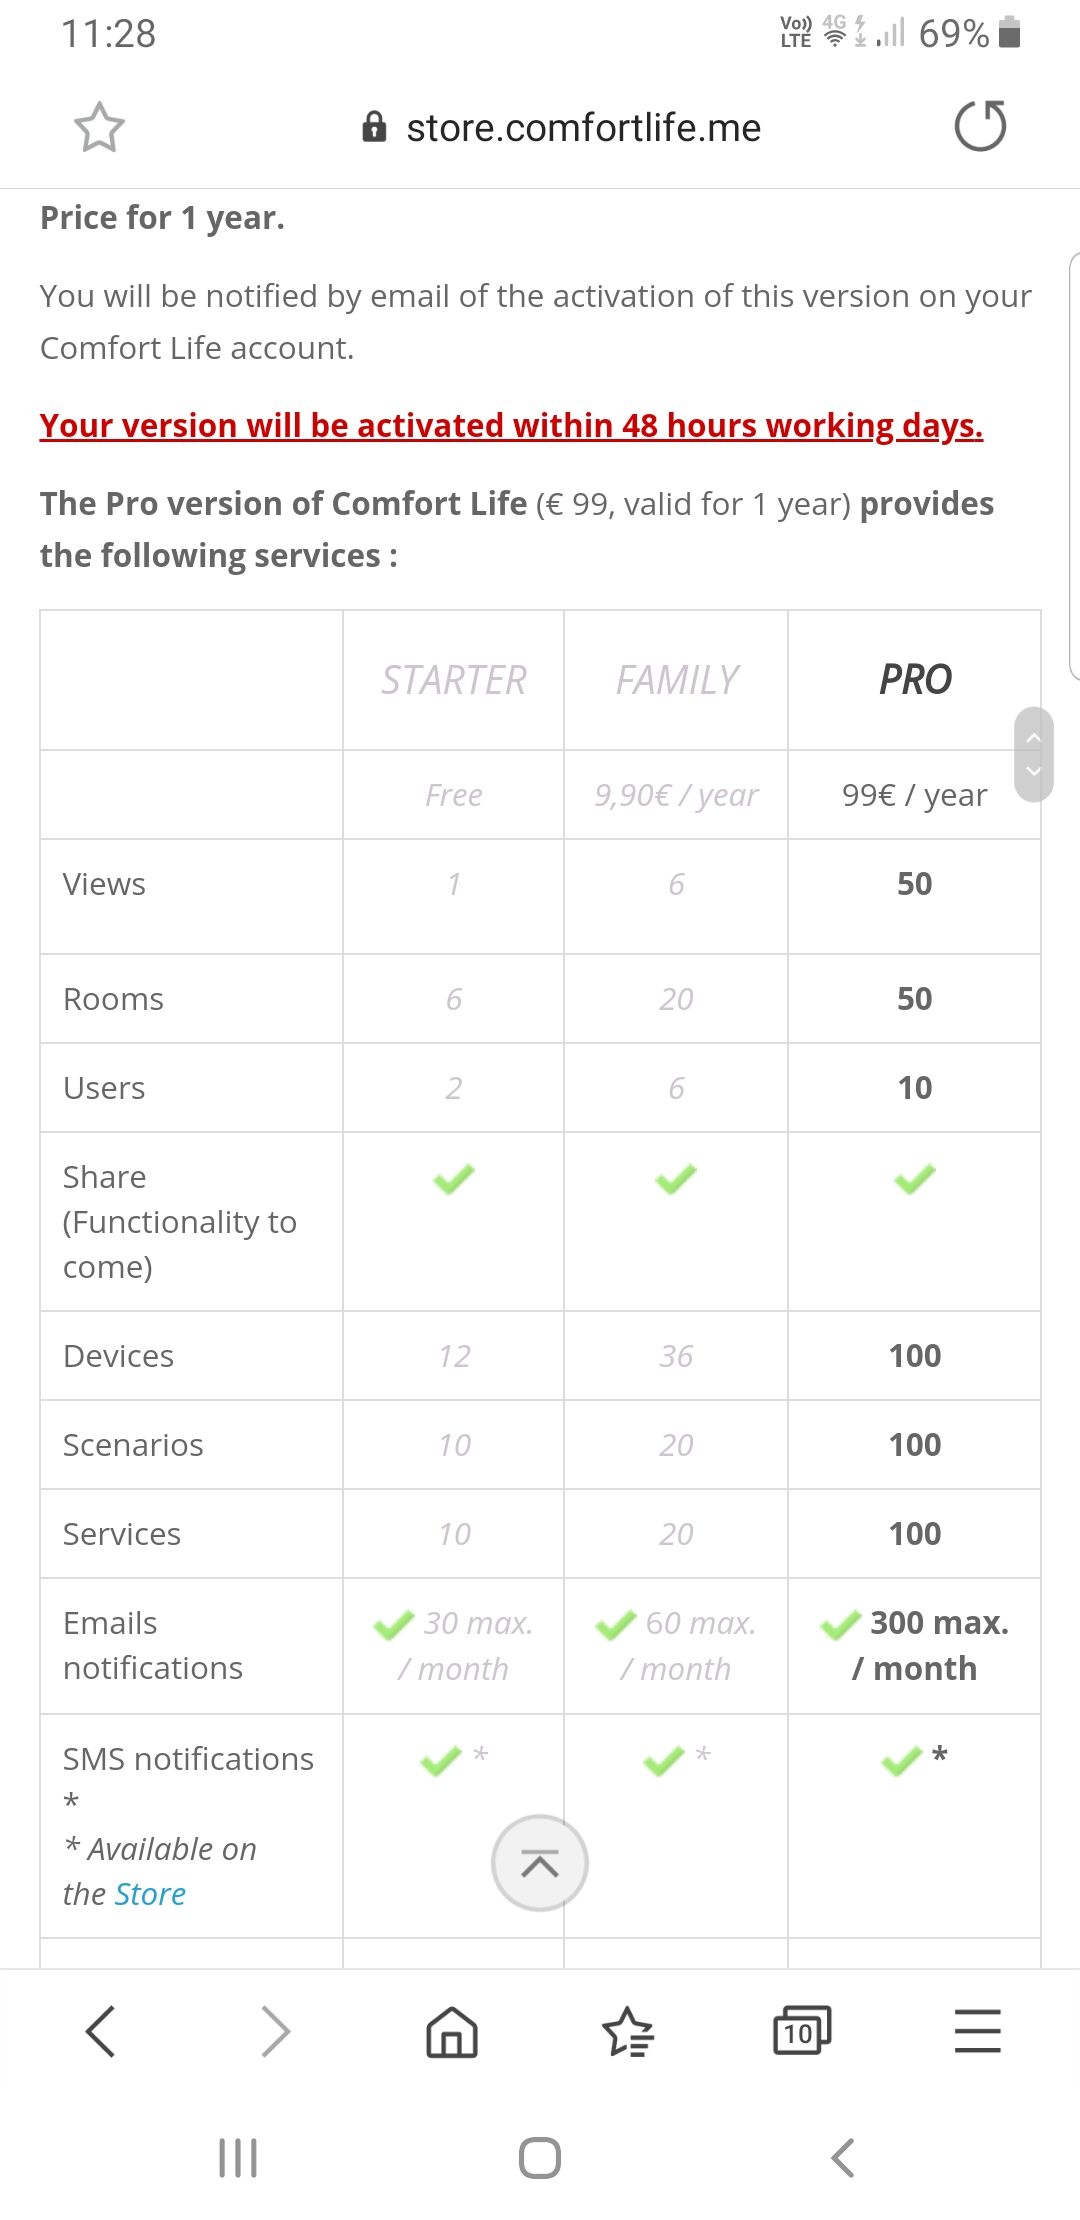Bookmark this page with the star icon
Viewport: 1080px width, 2220px height.
pyautogui.click(x=99, y=127)
